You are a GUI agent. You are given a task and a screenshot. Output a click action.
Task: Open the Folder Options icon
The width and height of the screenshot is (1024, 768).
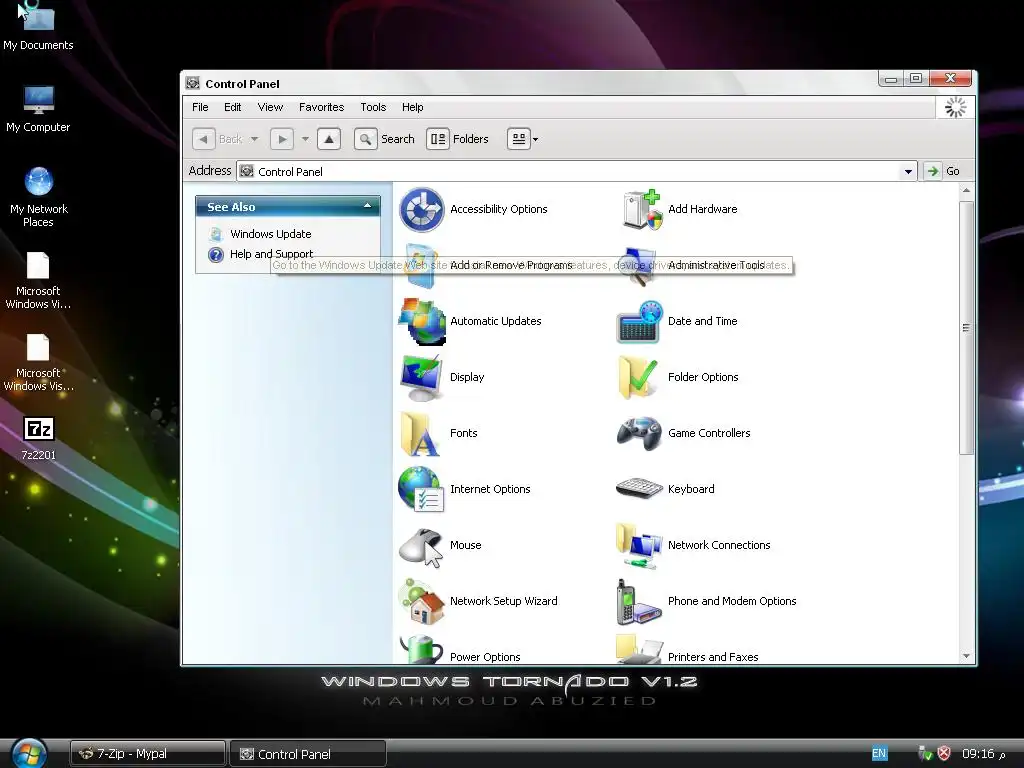638,377
